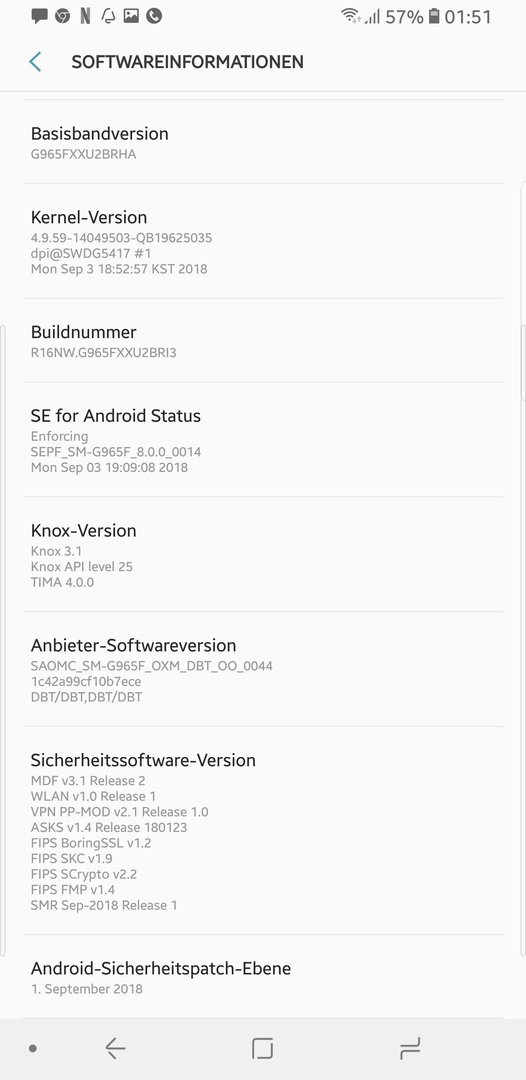The image size is (526, 1080).
Task: Tap the Buildnummer entry
Action: tap(263, 340)
